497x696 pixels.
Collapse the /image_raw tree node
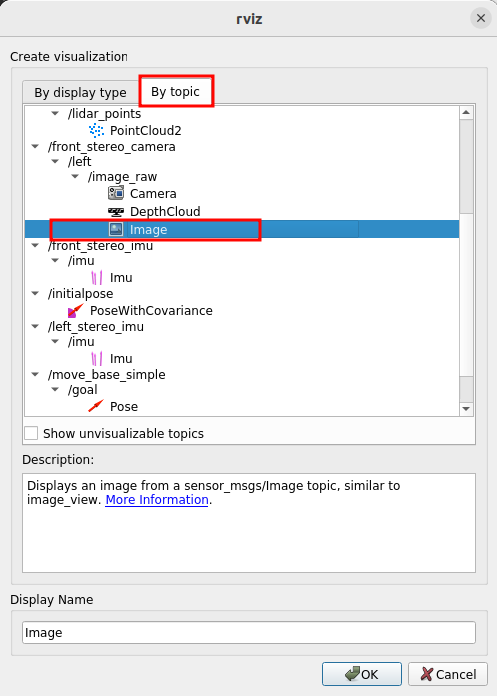coord(75,176)
